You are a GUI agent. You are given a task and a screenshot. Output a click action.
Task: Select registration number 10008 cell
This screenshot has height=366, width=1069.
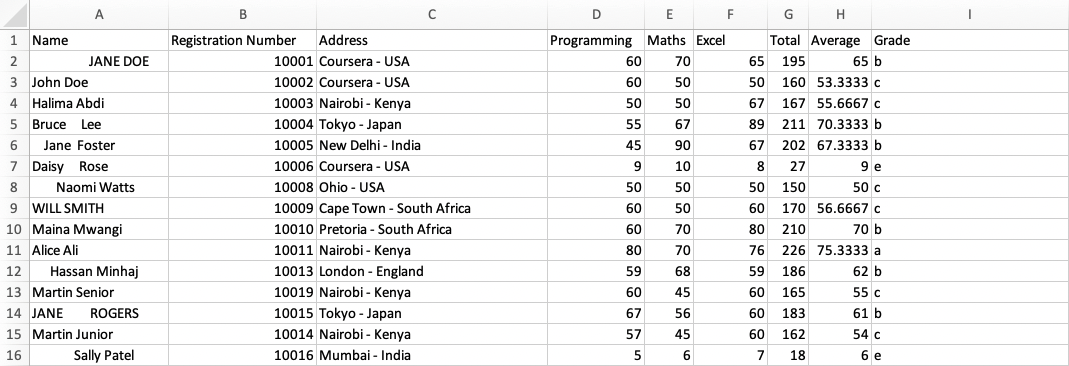(x=242, y=187)
